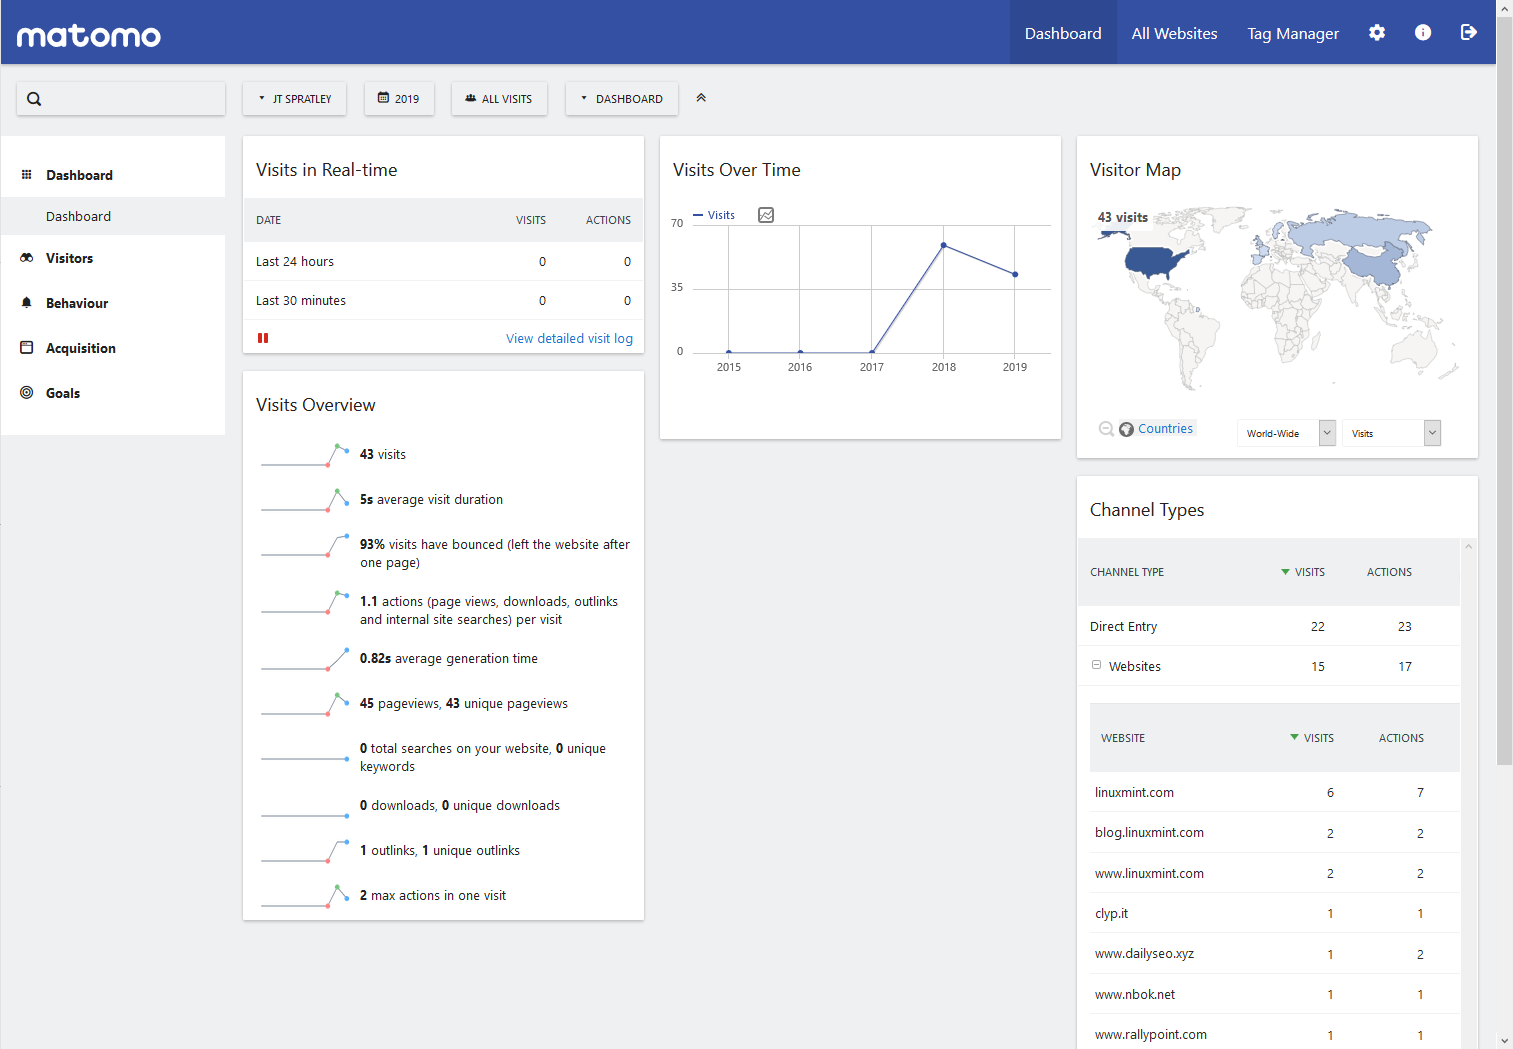Open the Behaviour menu section
Screen dimensions: 1513x1049
[x=77, y=303]
